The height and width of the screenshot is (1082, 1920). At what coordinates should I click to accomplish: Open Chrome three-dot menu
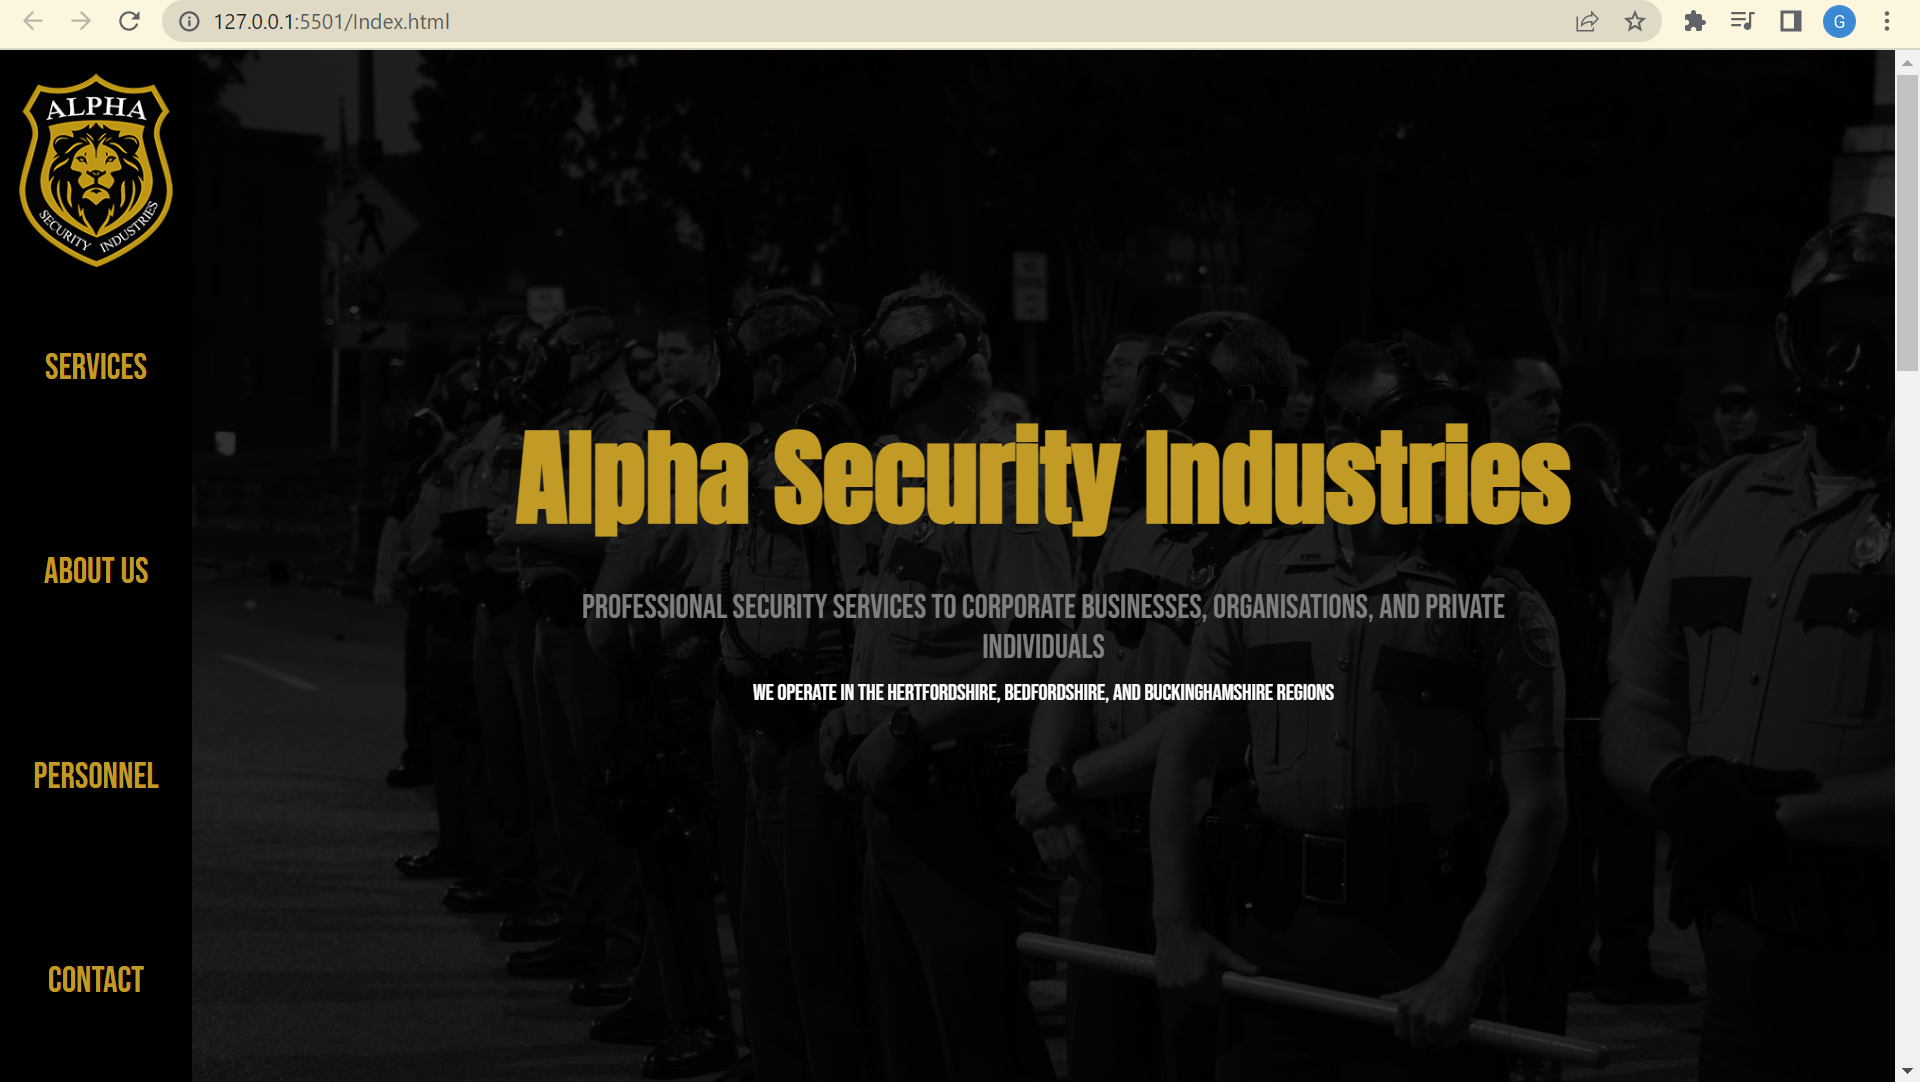tap(1887, 21)
